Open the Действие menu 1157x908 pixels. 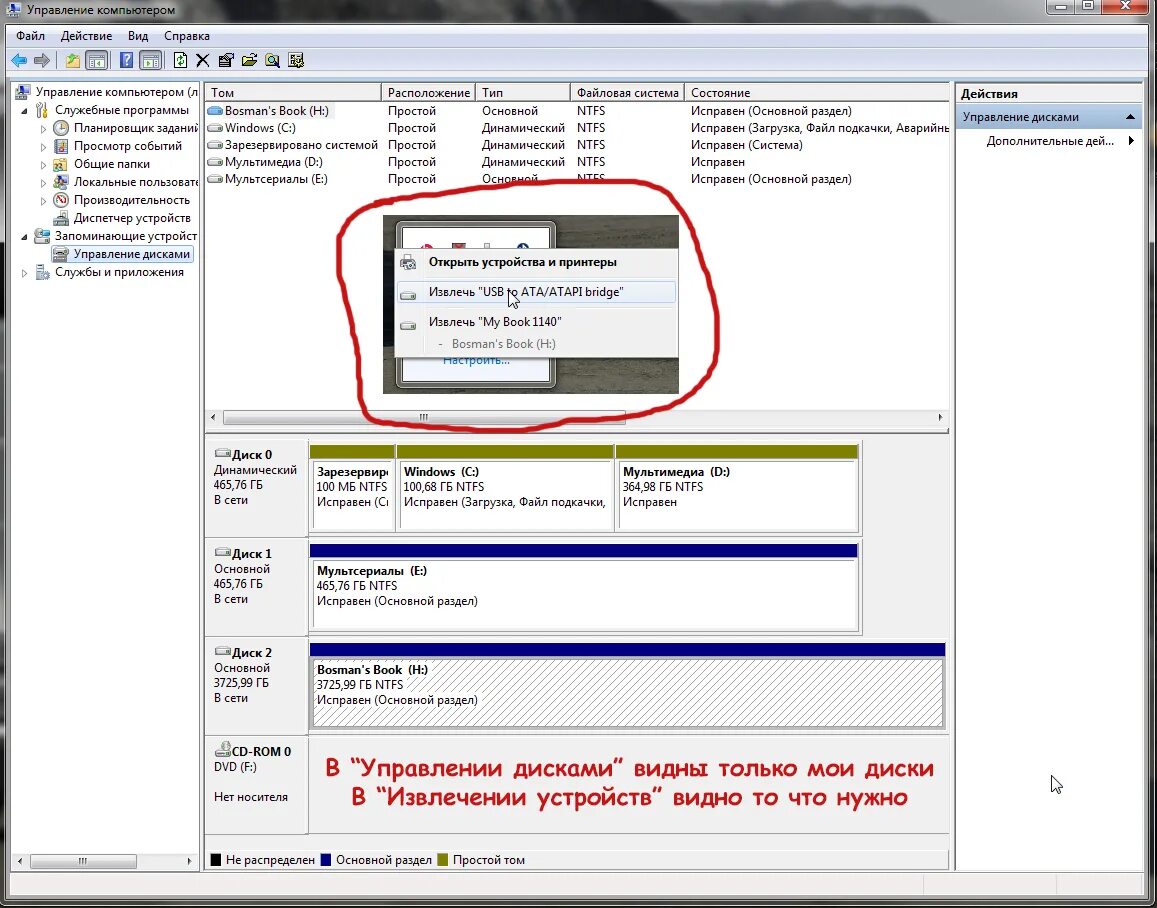86,35
